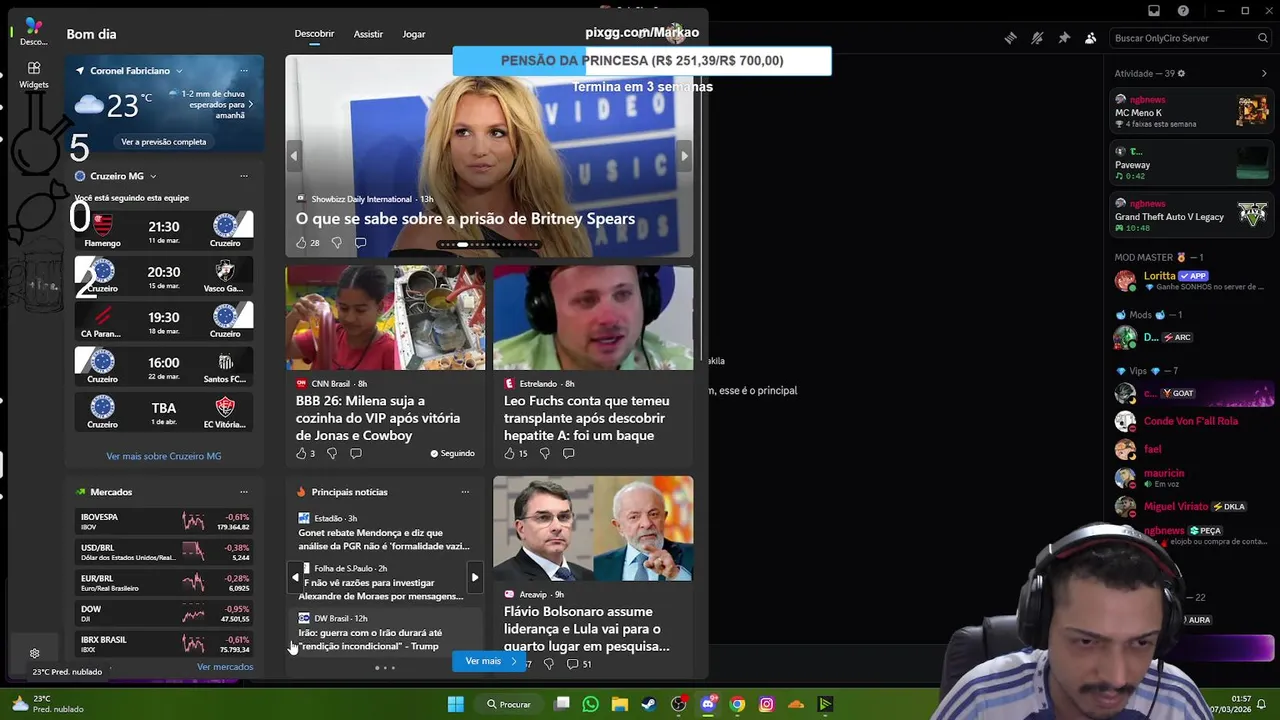Show next featured story in carousel

click(684, 156)
